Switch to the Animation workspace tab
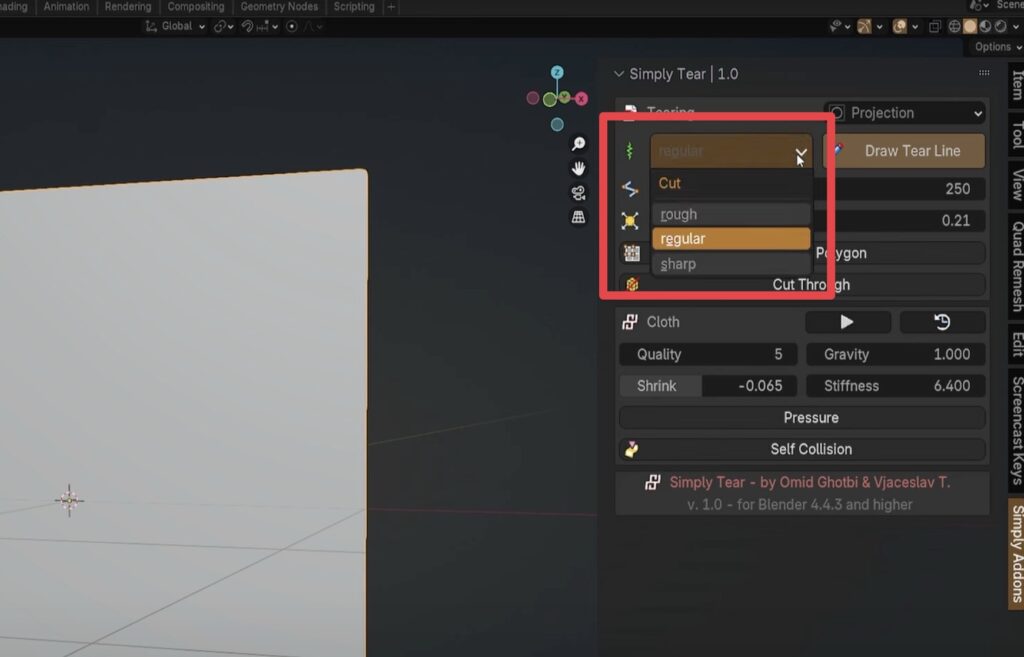Image resolution: width=1024 pixels, height=657 pixels. (66, 7)
